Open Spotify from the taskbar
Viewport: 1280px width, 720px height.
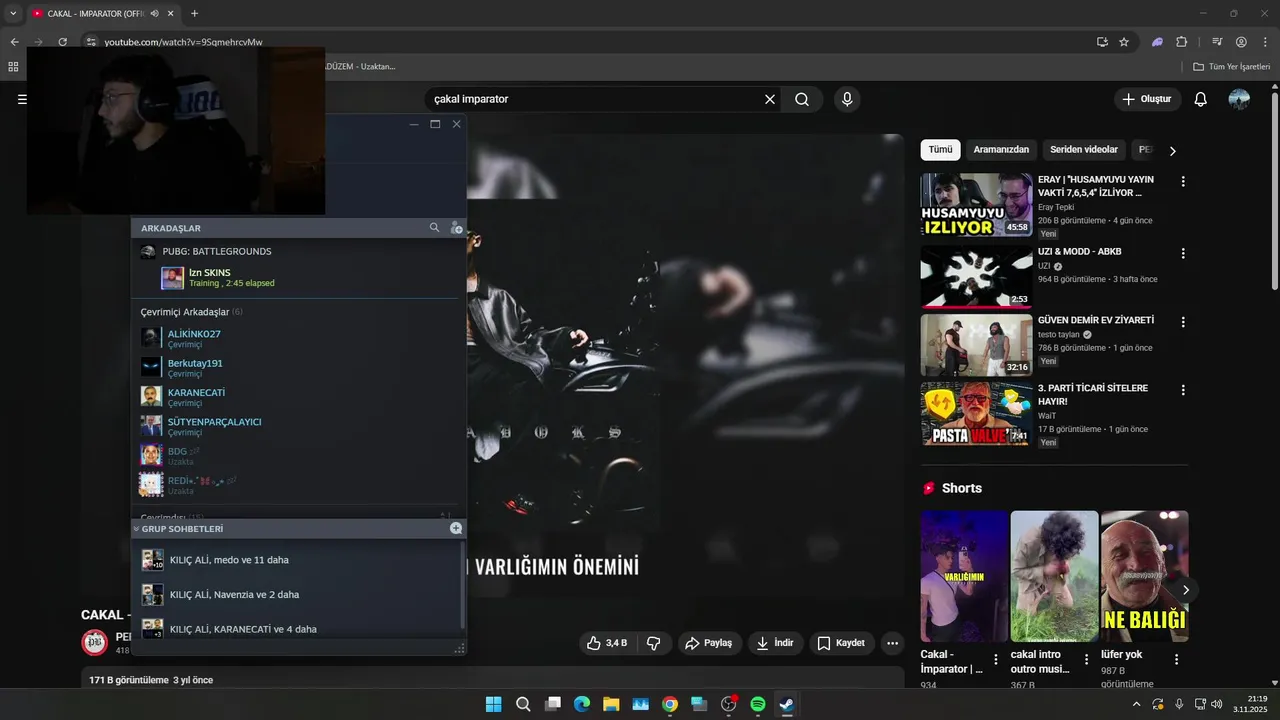(x=758, y=704)
